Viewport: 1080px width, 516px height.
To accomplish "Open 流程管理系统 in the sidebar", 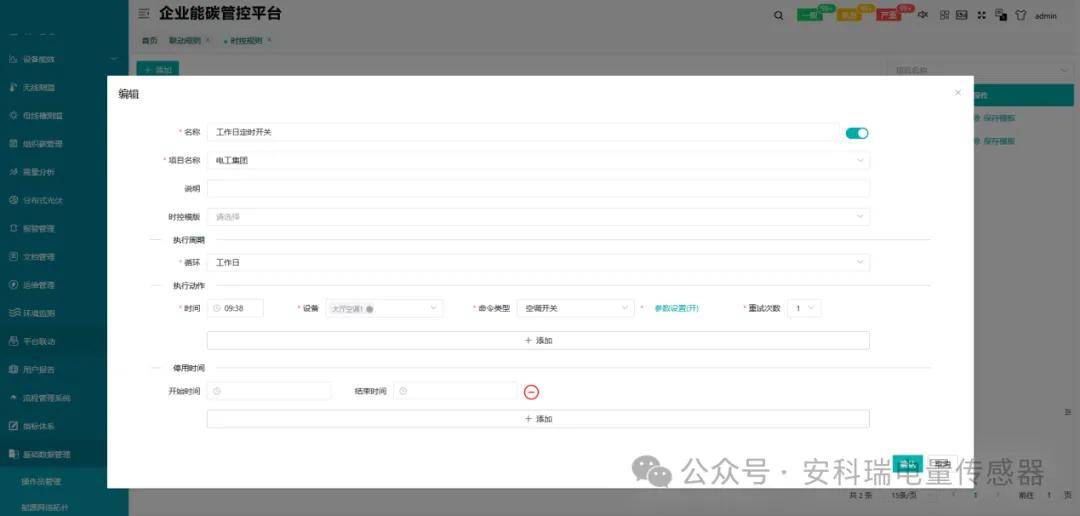I will click(46, 398).
